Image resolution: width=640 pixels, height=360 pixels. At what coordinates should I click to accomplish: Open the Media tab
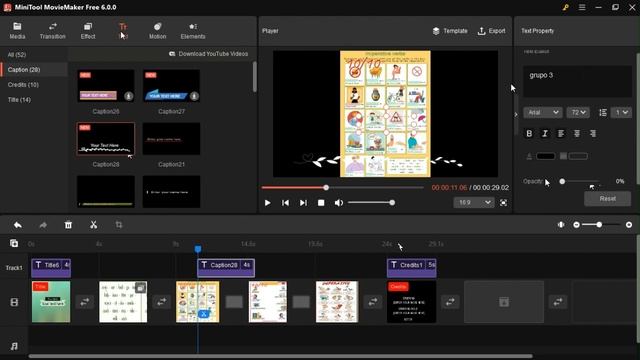(17, 31)
